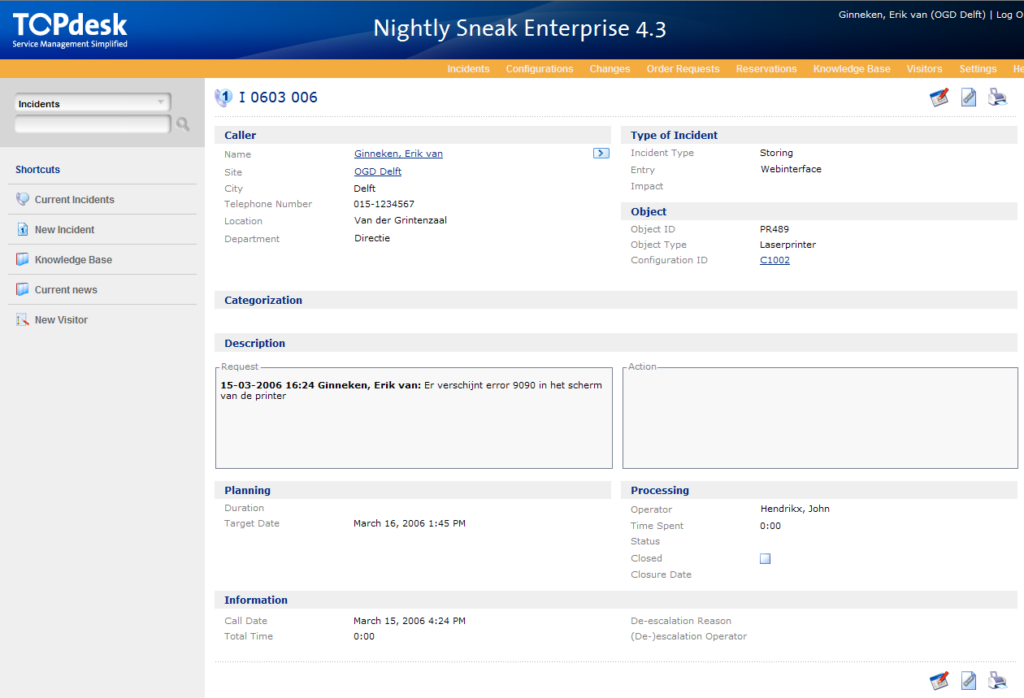
Task: Open the Incidents search type dropdown
Action: click(x=92, y=103)
